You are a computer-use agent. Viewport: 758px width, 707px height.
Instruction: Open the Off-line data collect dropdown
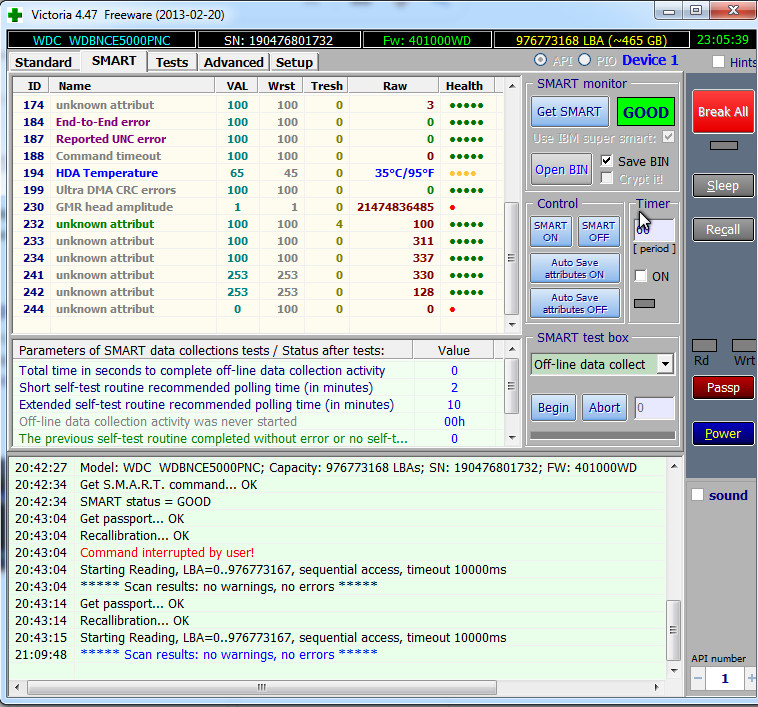[x=666, y=364]
